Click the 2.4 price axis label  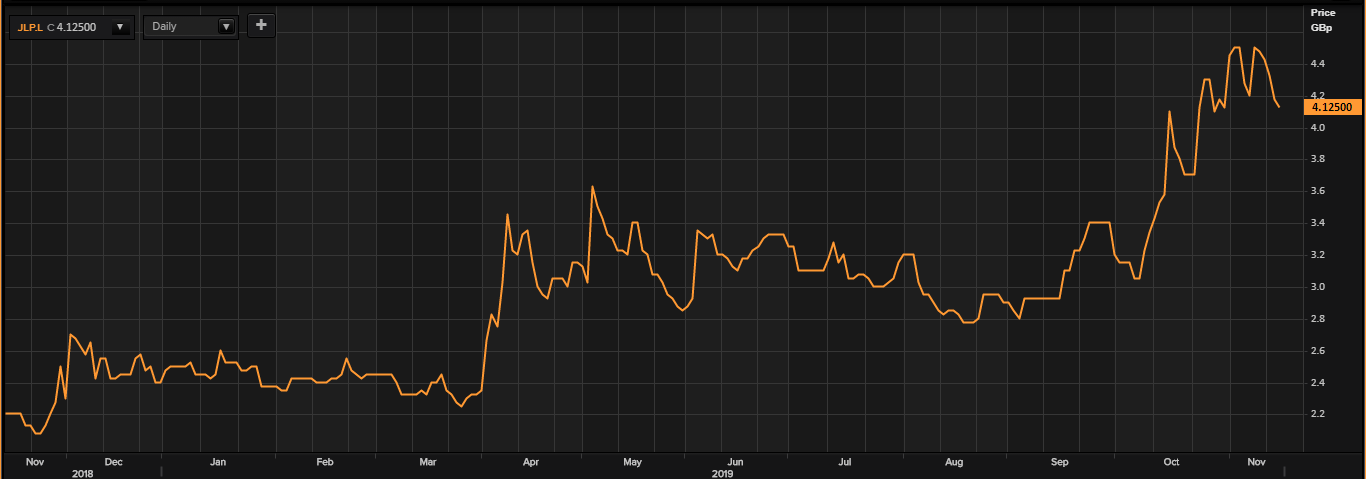point(1317,383)
